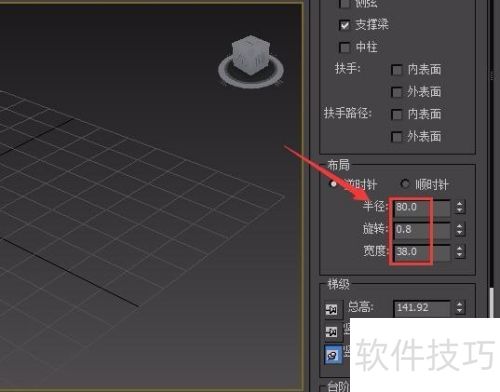Increase 宽度 with spinner up arrow

point(460,248)
